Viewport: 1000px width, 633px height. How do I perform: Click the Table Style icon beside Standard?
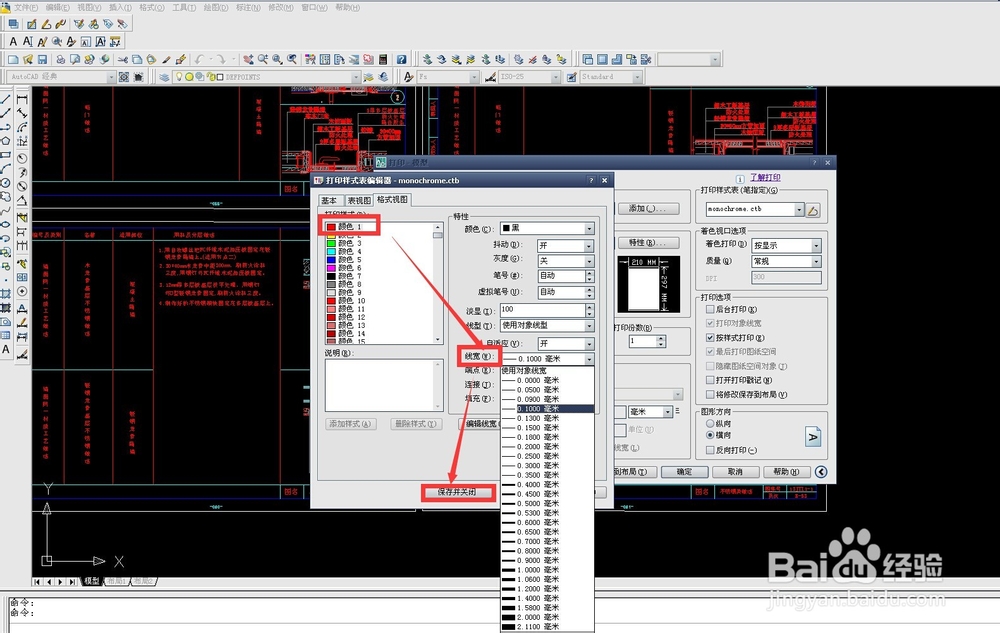click(571, 76)
